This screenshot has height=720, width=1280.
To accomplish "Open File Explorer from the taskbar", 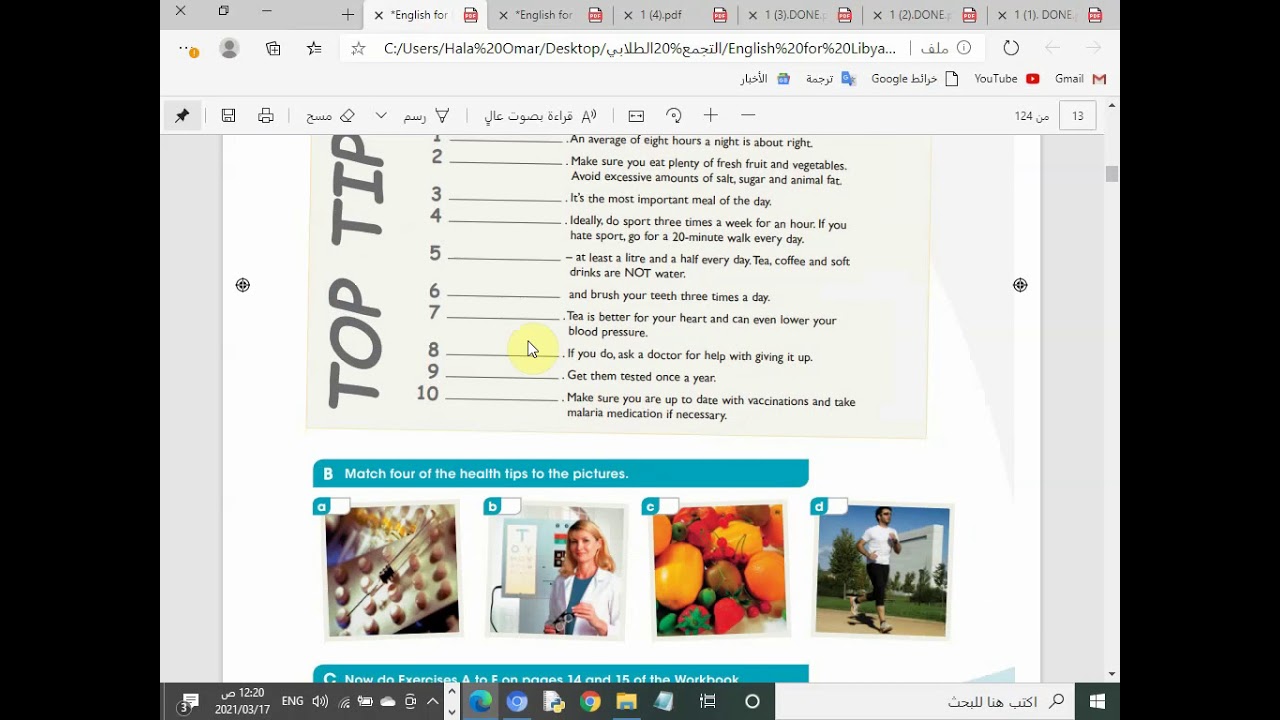I will click(x=626, y=702).
